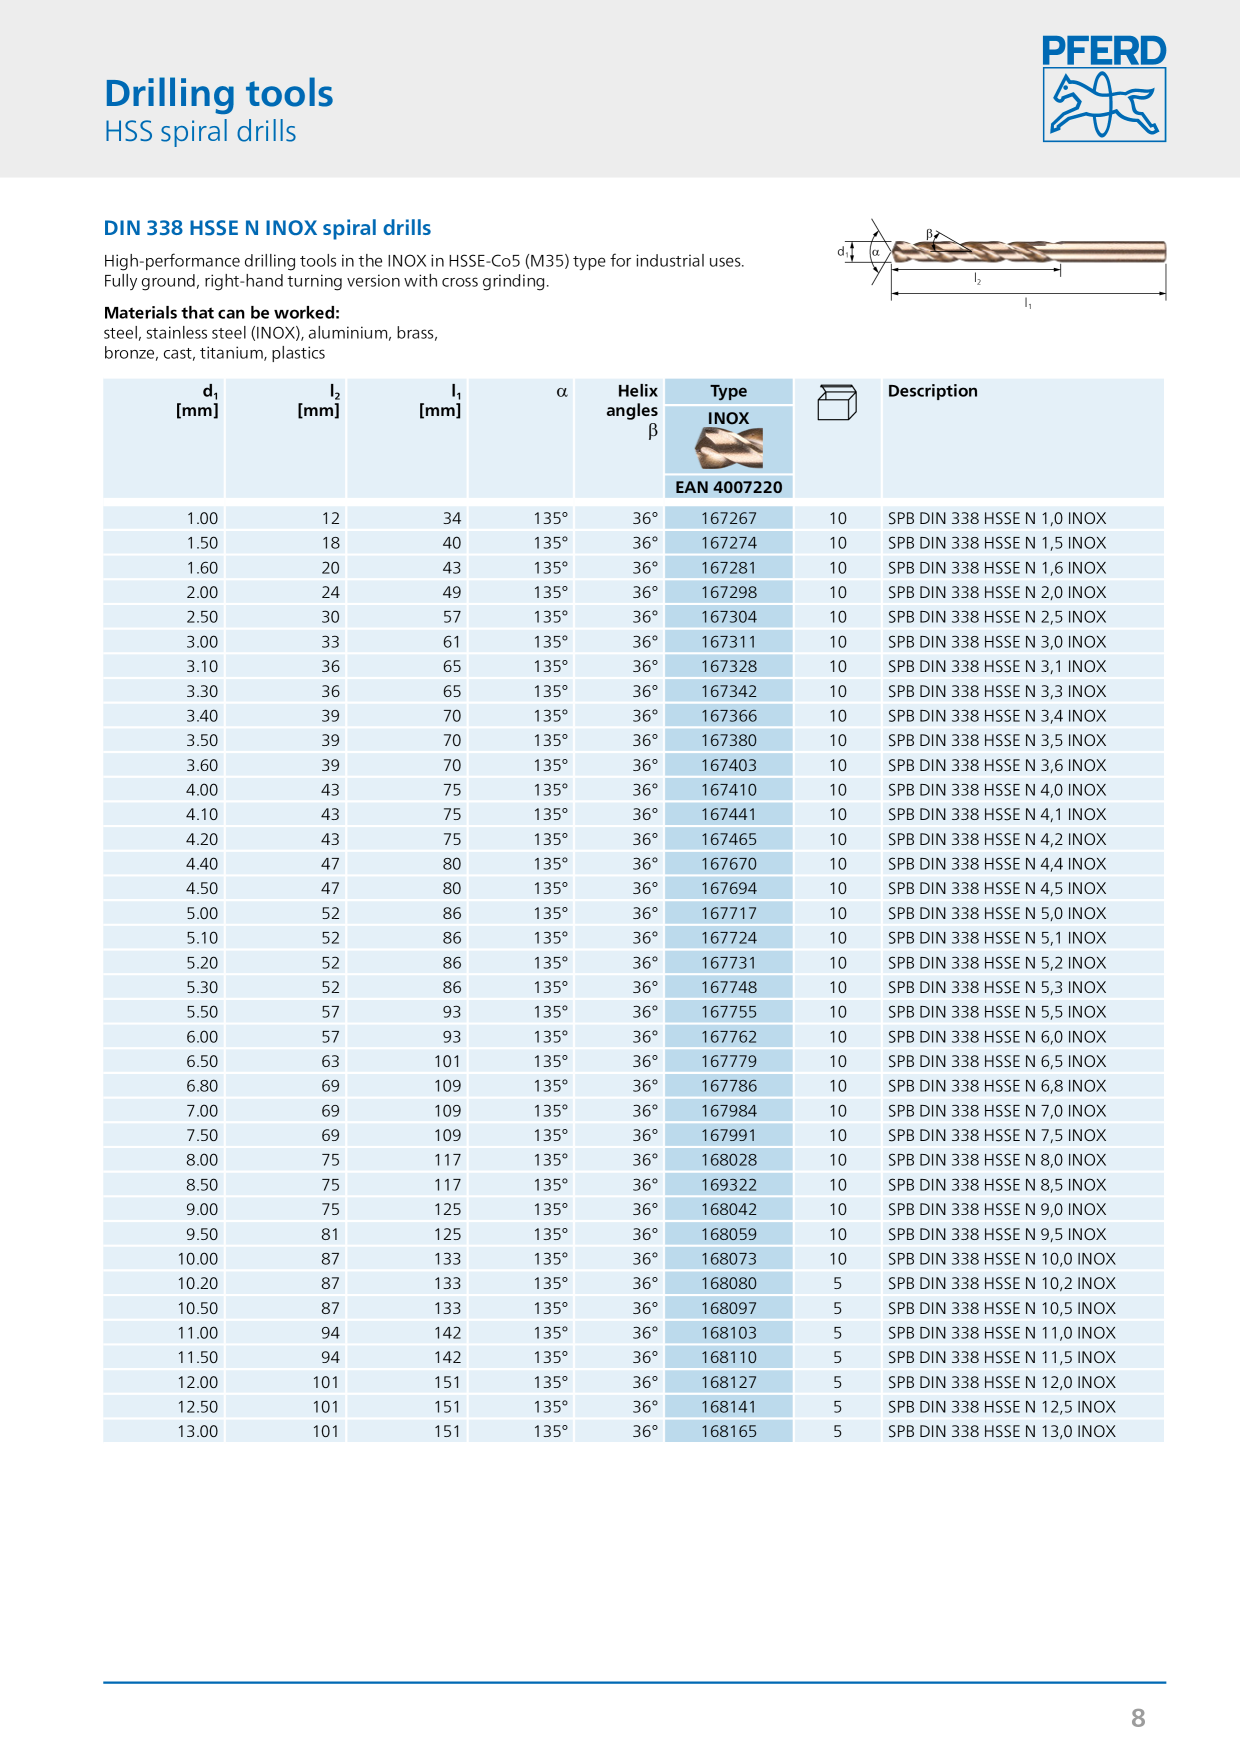Select EAN code 167298

[x=729, y=592]
